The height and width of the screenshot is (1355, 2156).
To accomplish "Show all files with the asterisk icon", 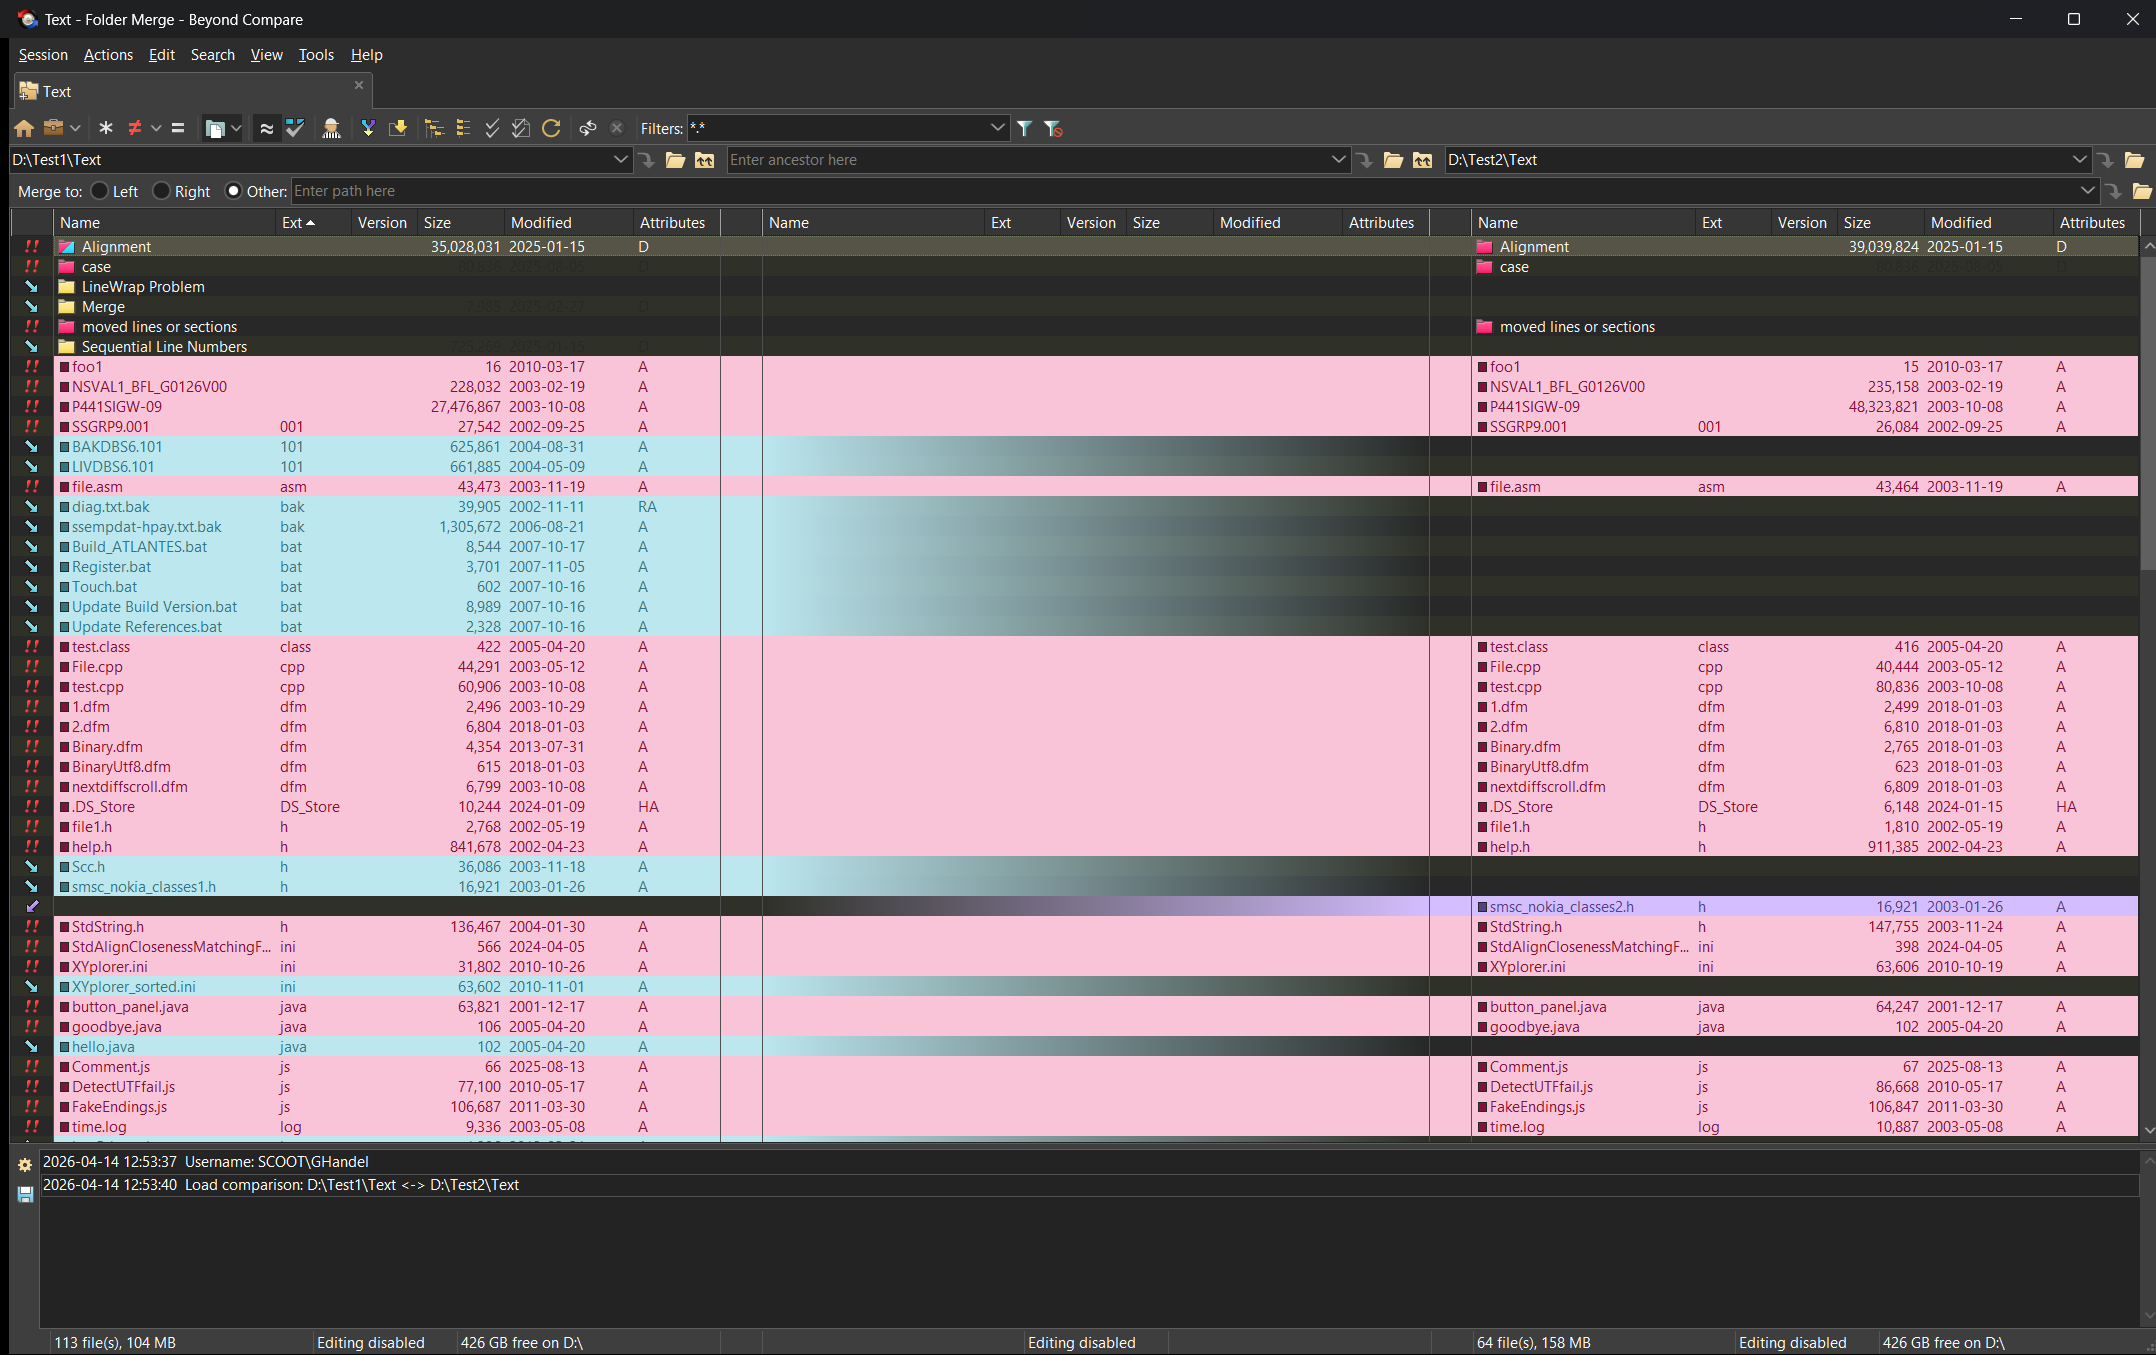I will click(x=105, y=128).
